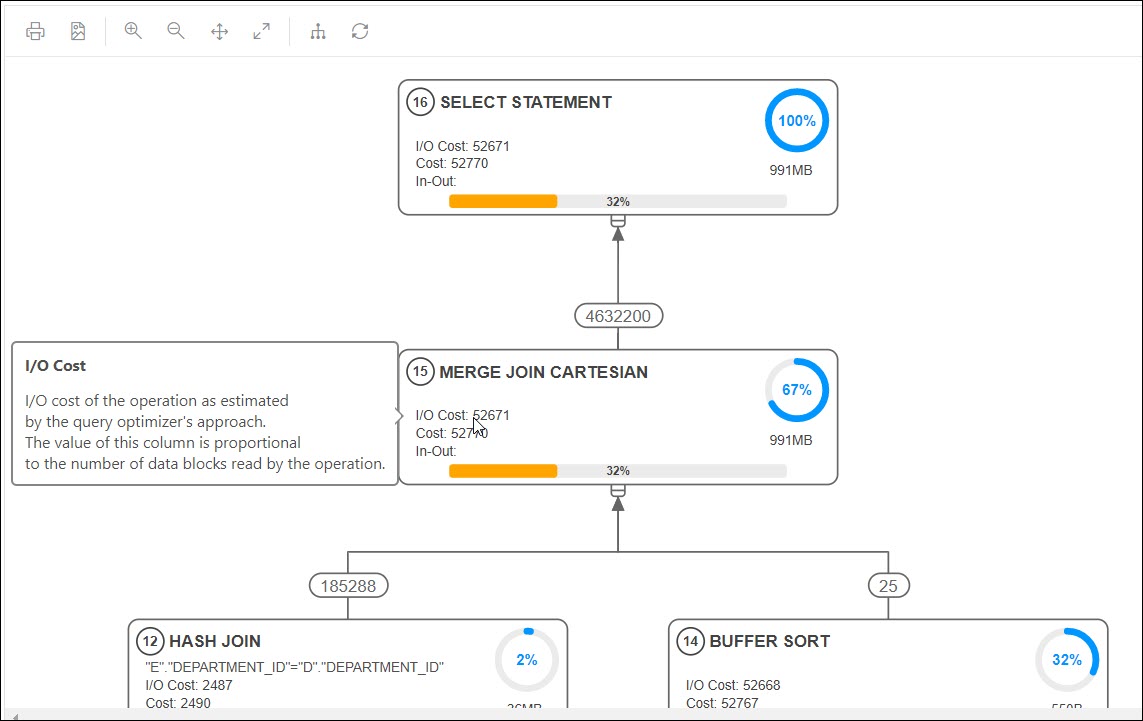Click the Zoom Out magnifier icon
Screen dimensions: 1143x721
click(x=175, y=31)
